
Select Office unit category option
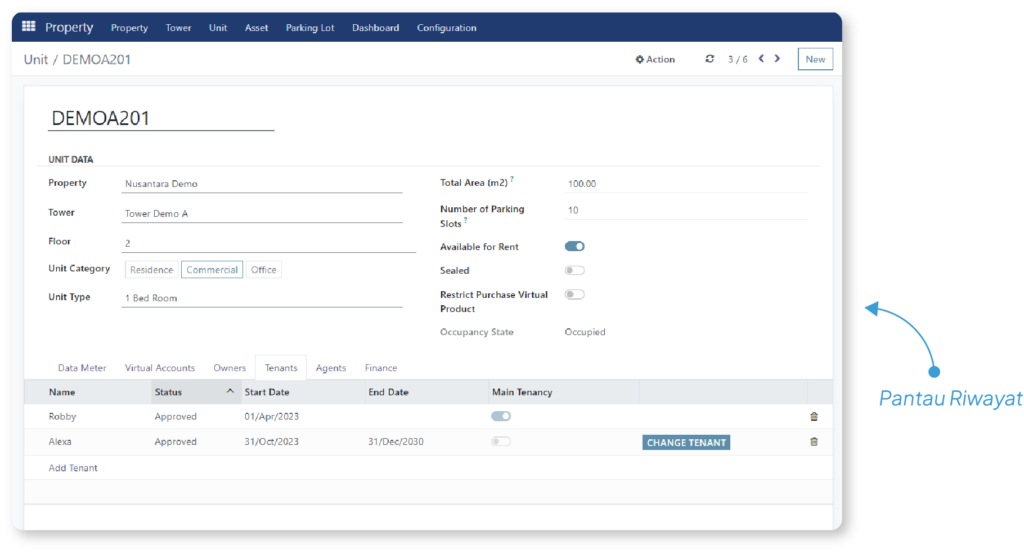[264, 270]
